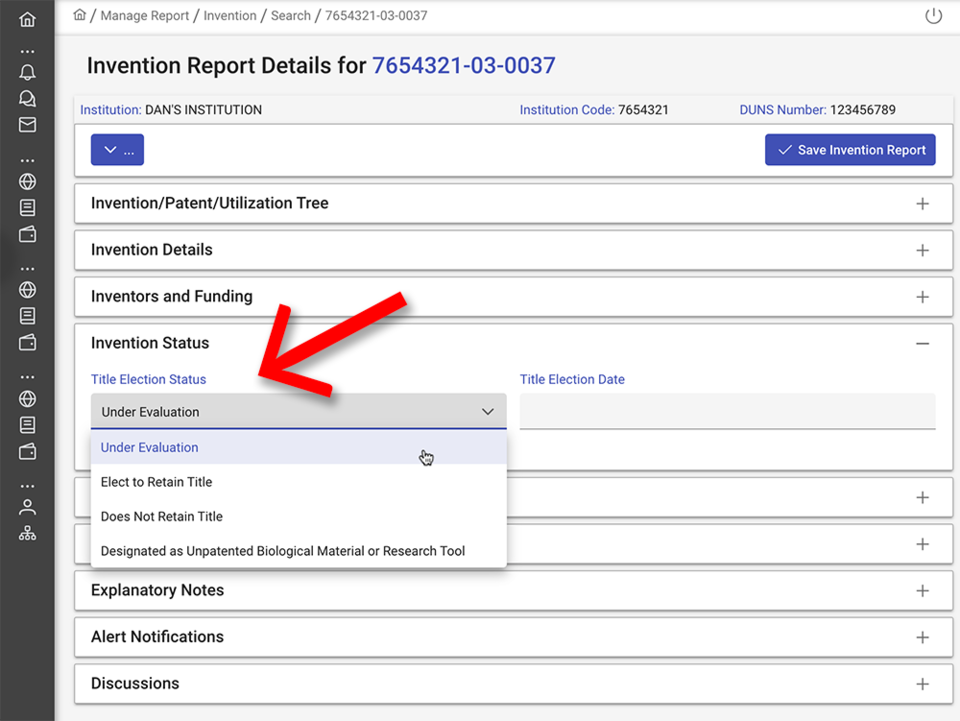Collapse the Invention Status section
This screenshot has width=960, height=721.
click(x=922, y=342)
